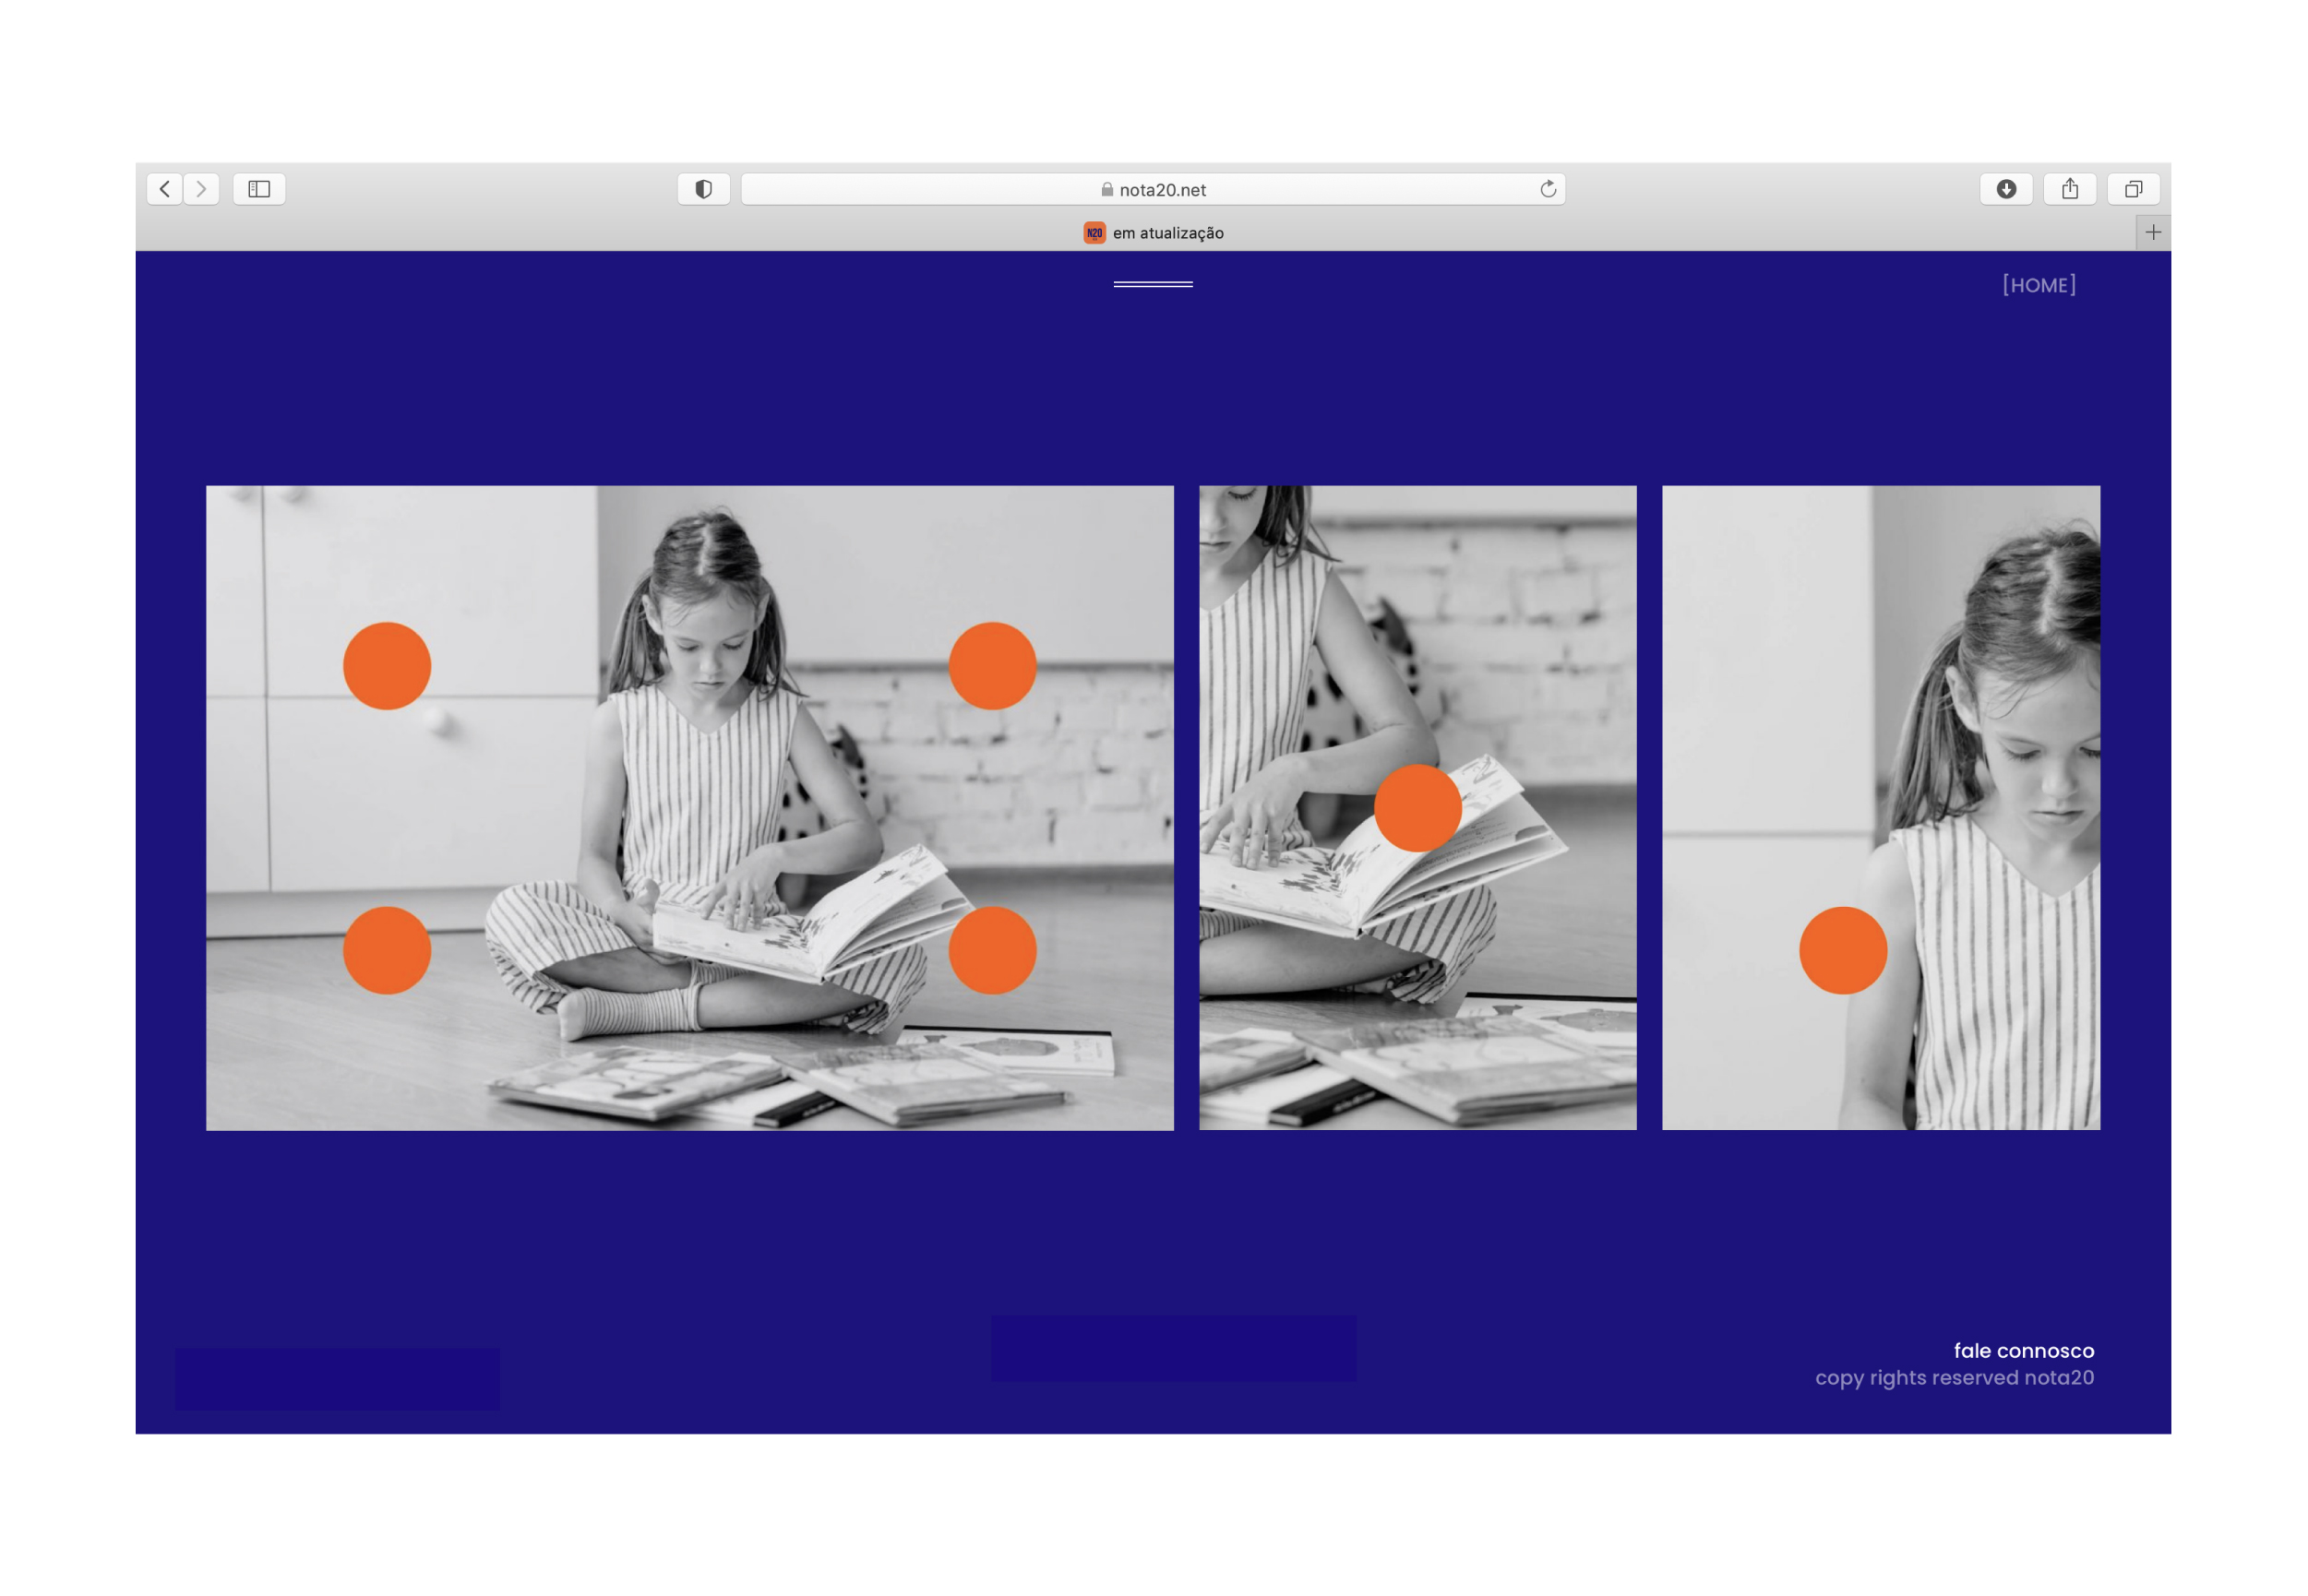
Task: Click the N20 favicon in the tab
Action: pyautogui.click(x=1094, y=233)
